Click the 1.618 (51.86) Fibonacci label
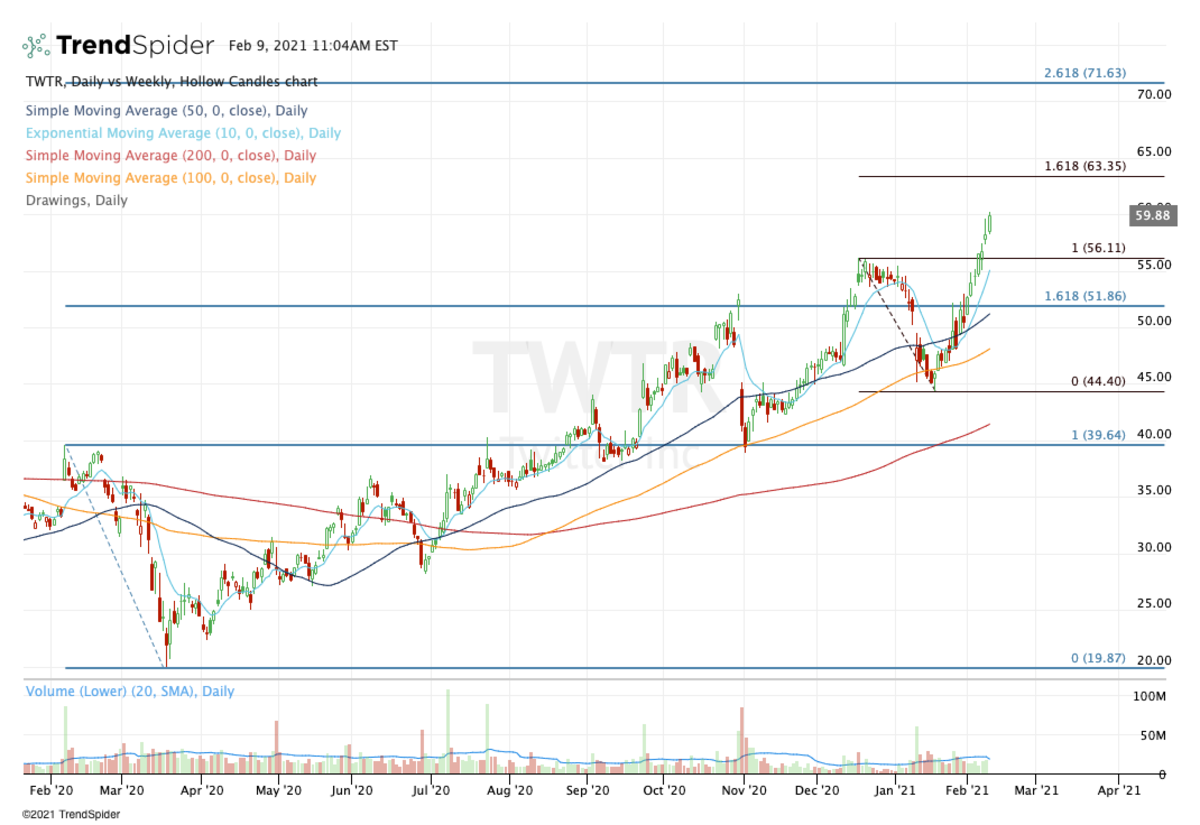Image resolution: width=1200 pixels, height=825 pixels. pos(1084,297)
